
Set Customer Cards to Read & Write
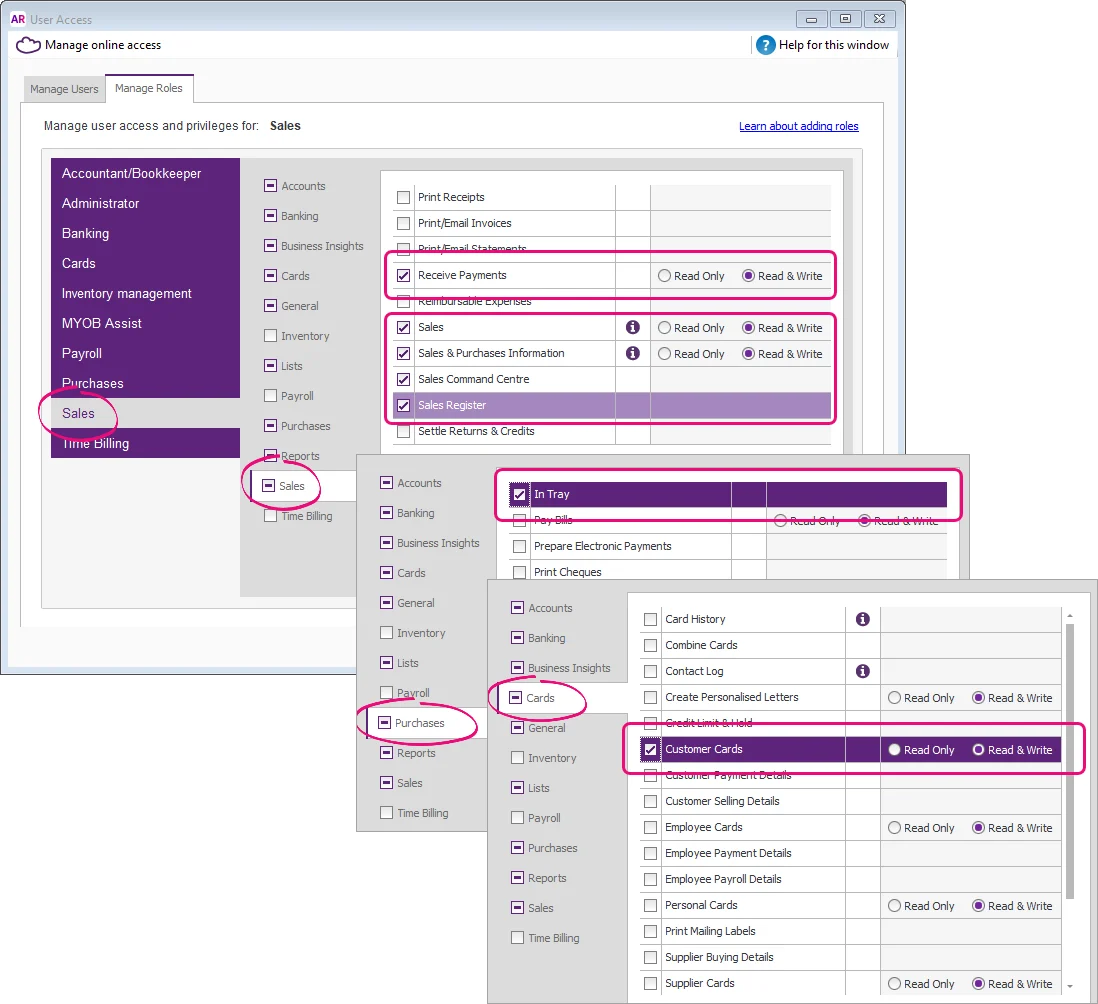point(978,750)
